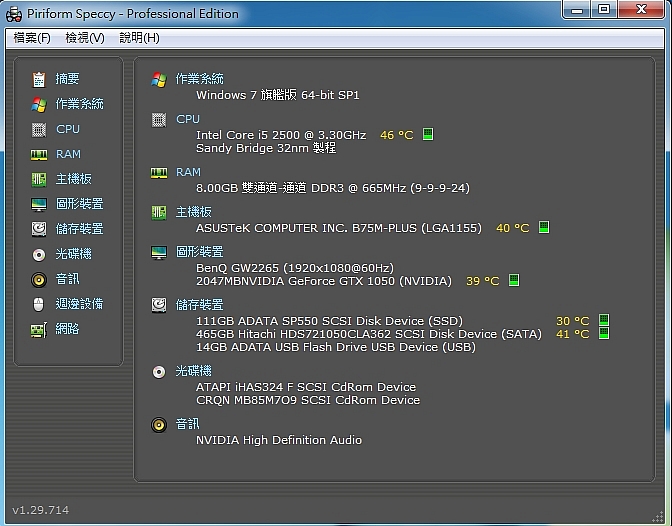Click the green temperature icon next to 39 °C

tap(514, 280)
